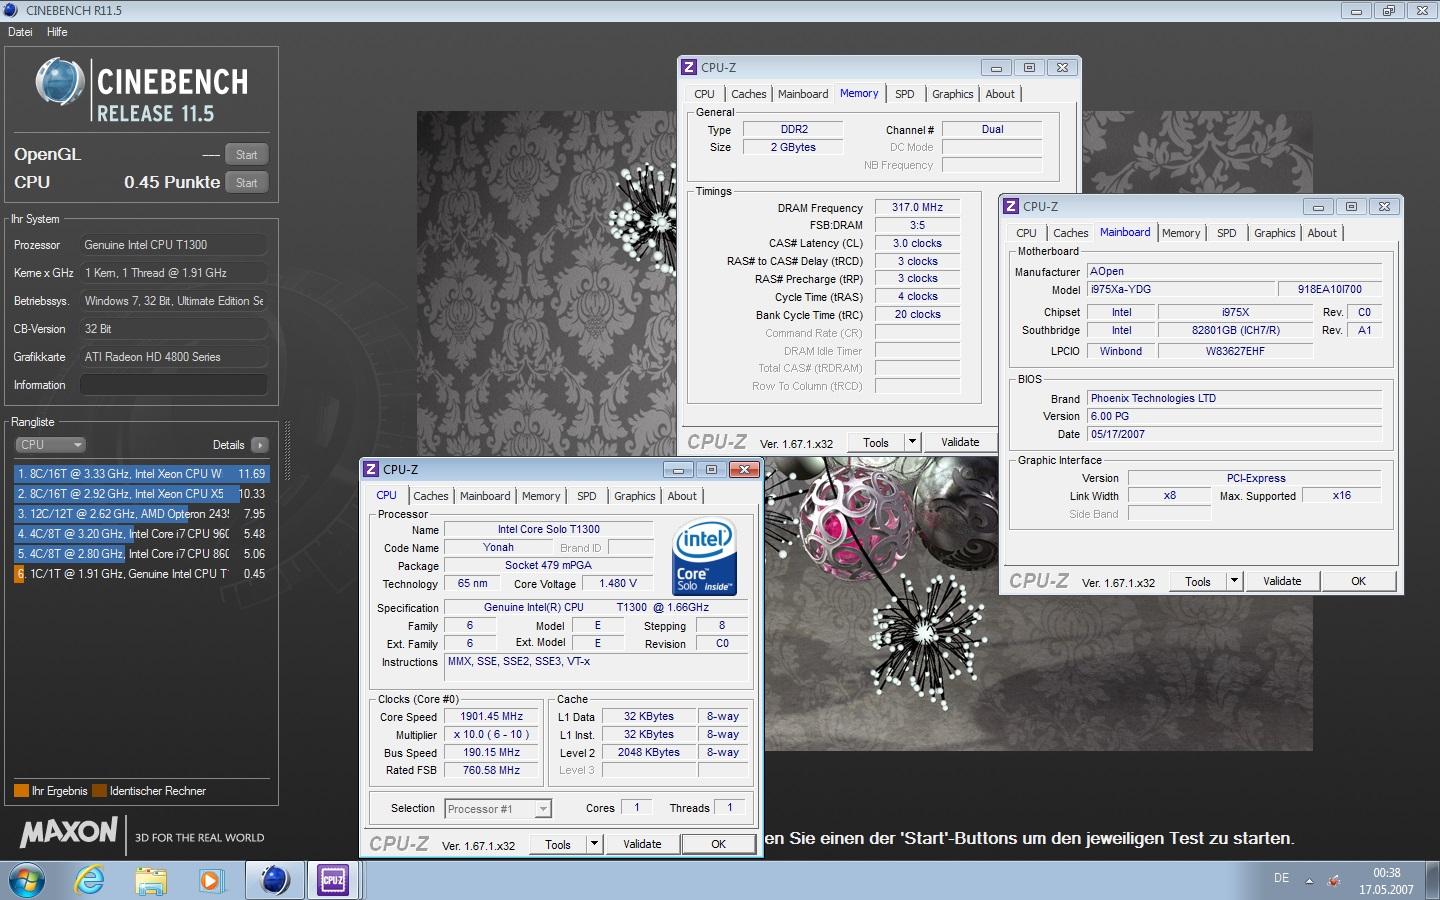Click Tools button in Mainboard CPU-Z window
Viewport: 1440px width, 900px height.
pos(1197,581)
